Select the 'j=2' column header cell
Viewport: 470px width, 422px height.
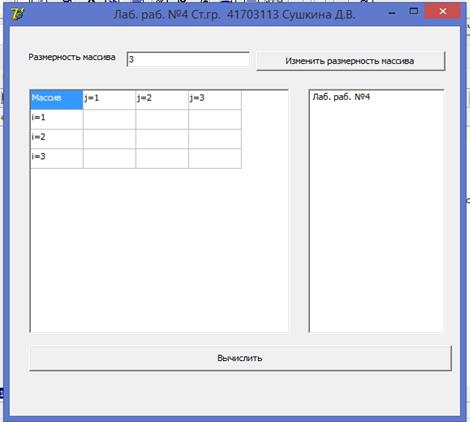162,99
